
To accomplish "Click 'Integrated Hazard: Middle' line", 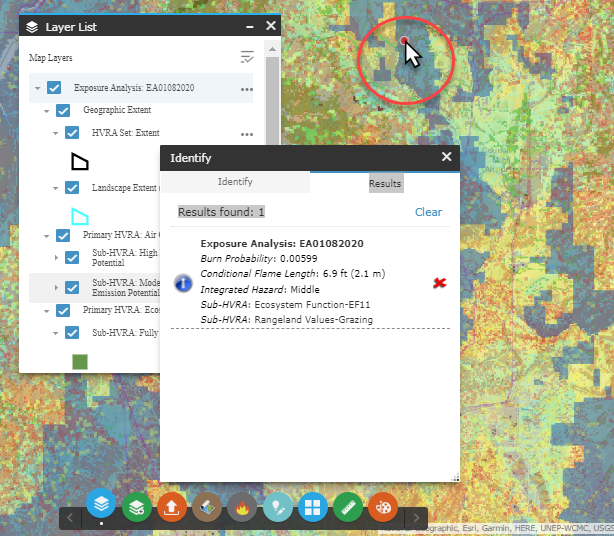I will (260, 289).
